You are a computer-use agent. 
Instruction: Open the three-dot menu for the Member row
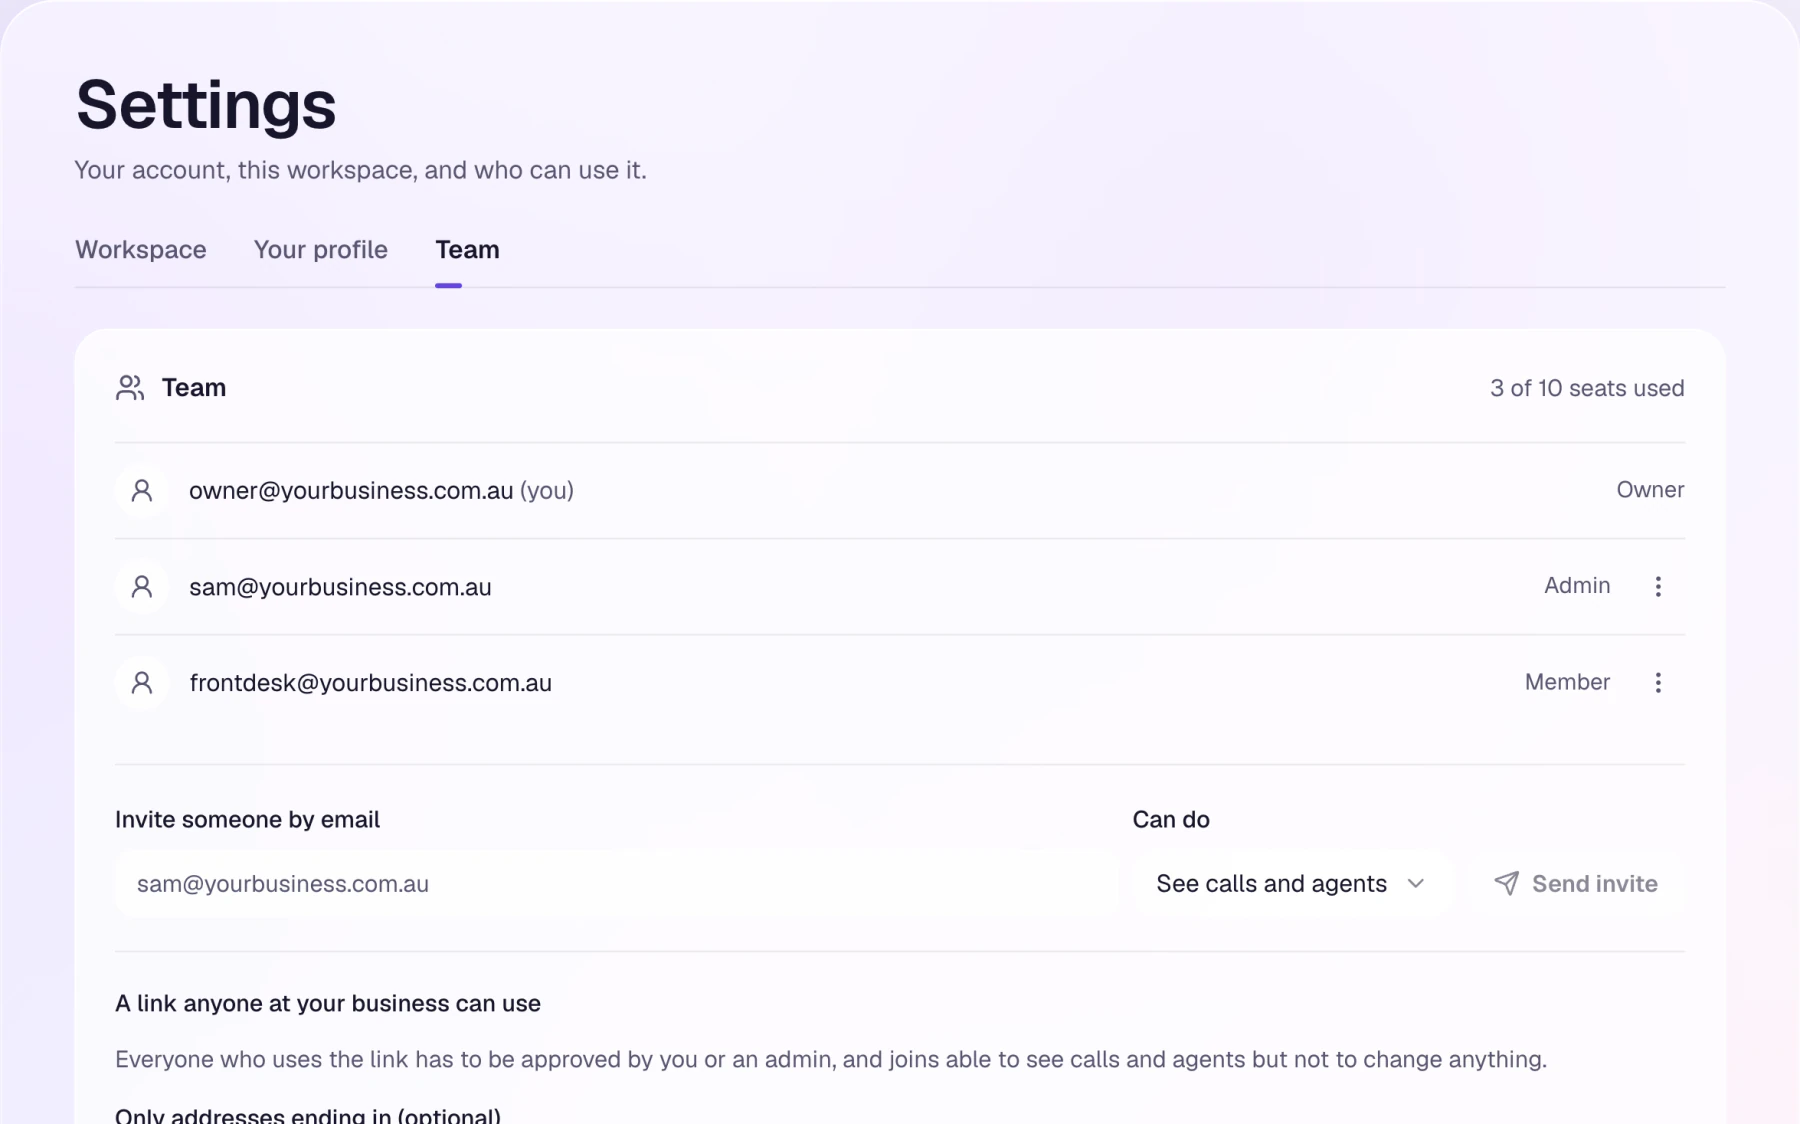[1658, 683]
